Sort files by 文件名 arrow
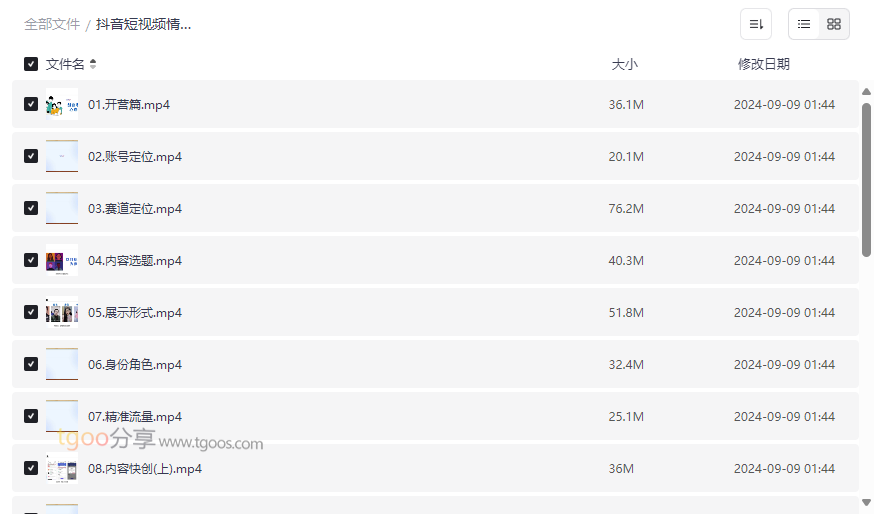Viewport: 874px width, 514px height. (x=93, y=64)
